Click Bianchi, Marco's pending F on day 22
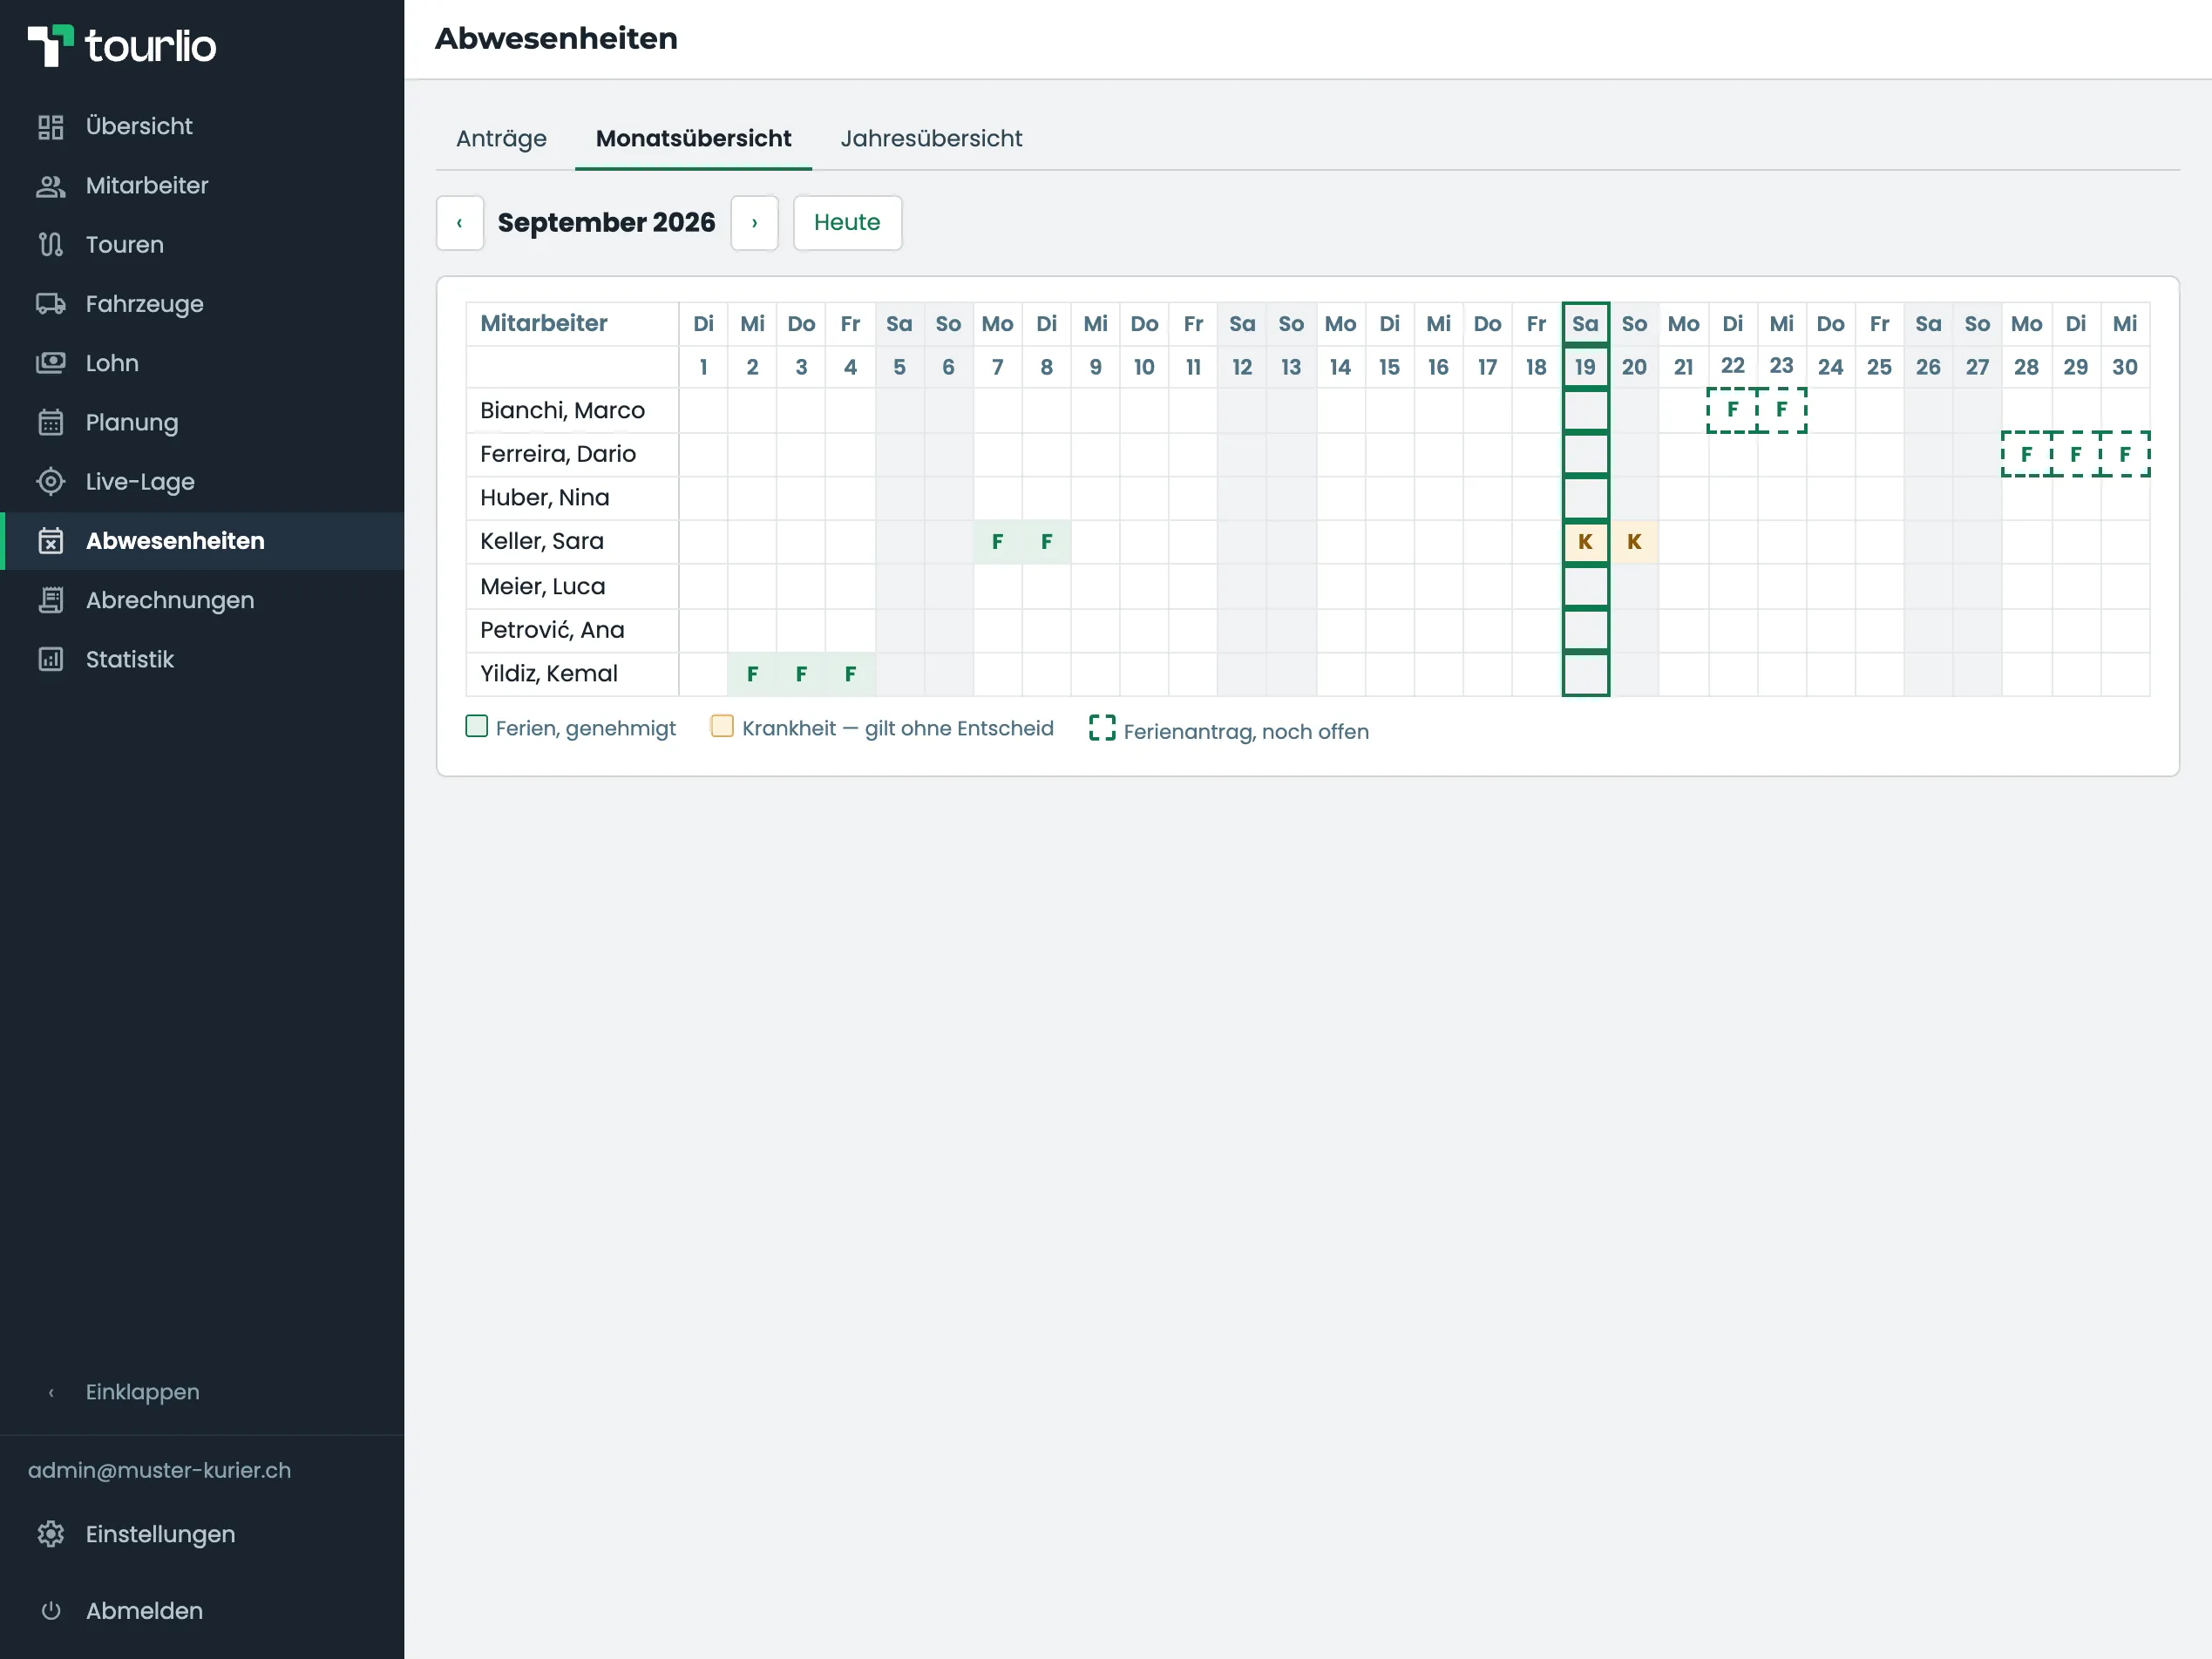The width and height of the screenshot is (2212, 1659). [1732, 410]
